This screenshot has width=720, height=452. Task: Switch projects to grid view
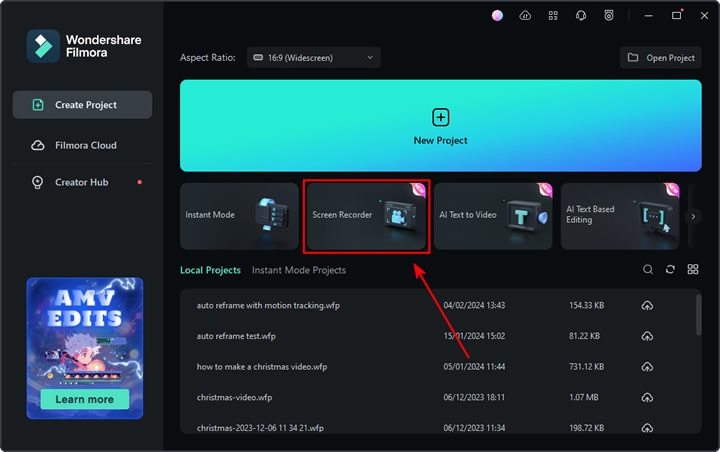click(x=692, y=269)
